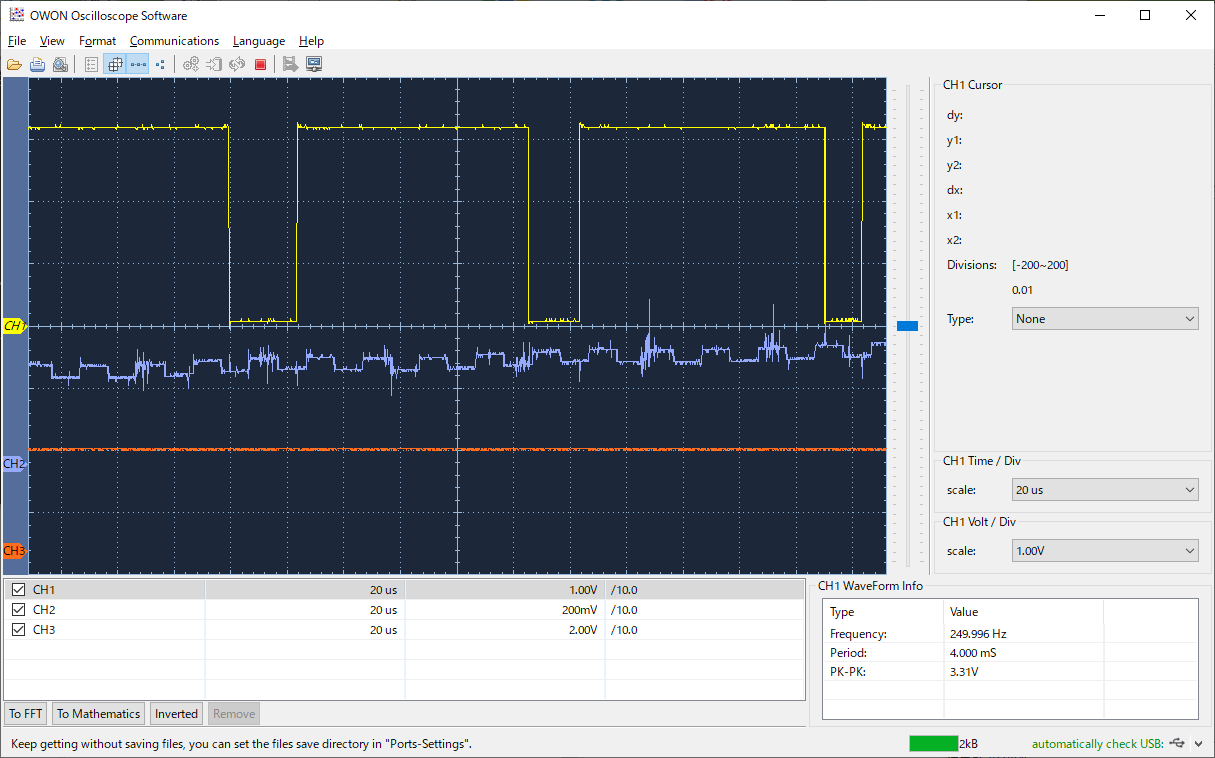1215x758 pixels.
Task: Uncheck the CH1 channel checkbox
Action: pos(18,590)
